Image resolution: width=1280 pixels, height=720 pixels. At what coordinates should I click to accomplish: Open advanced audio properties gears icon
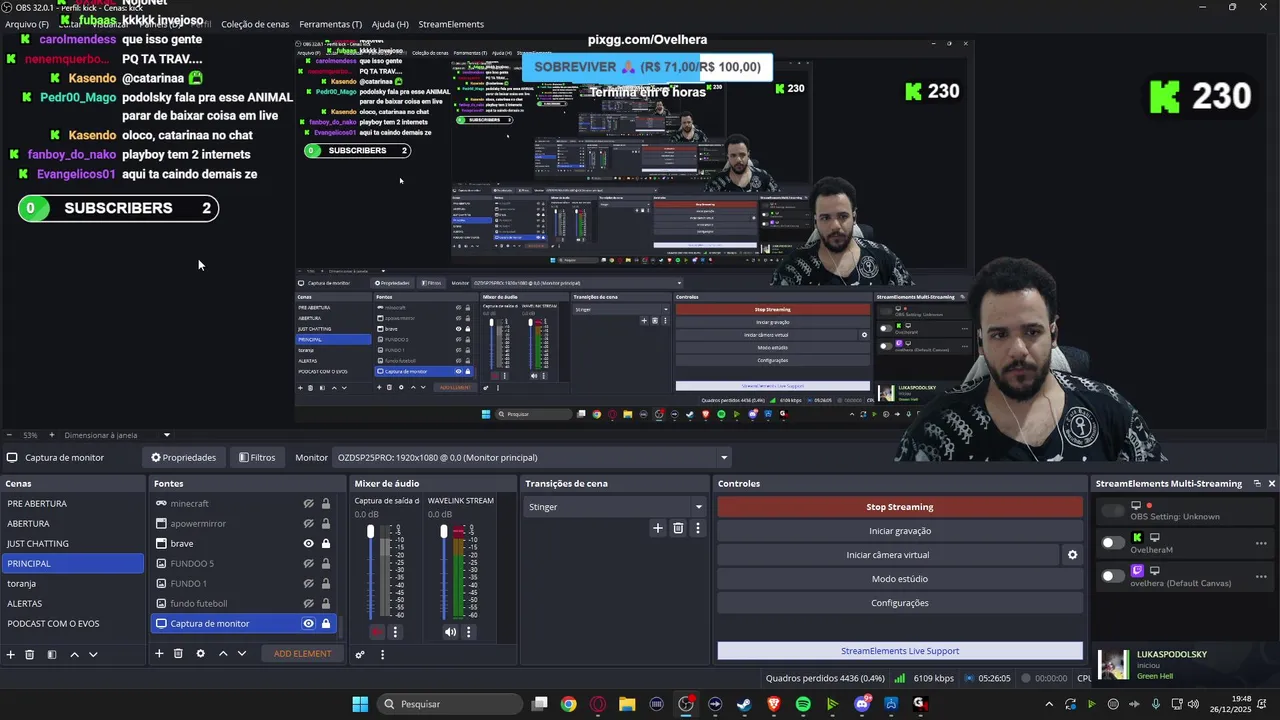[x=360, y=655]
